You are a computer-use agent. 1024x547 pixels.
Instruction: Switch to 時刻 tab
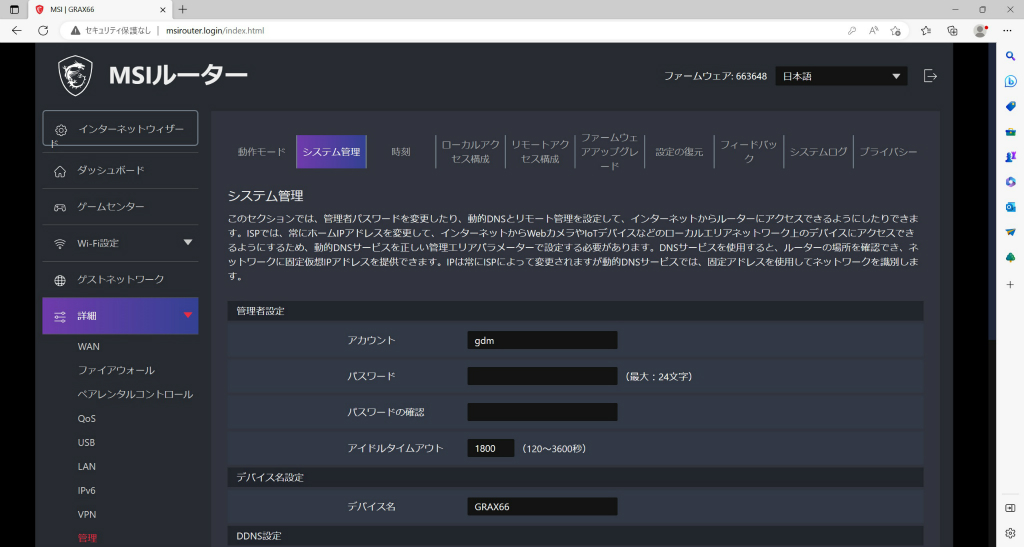click(400, 152)
